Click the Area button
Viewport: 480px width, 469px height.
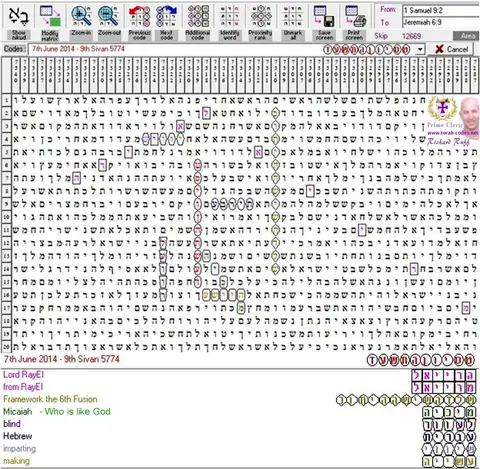(x=466, y=36)
